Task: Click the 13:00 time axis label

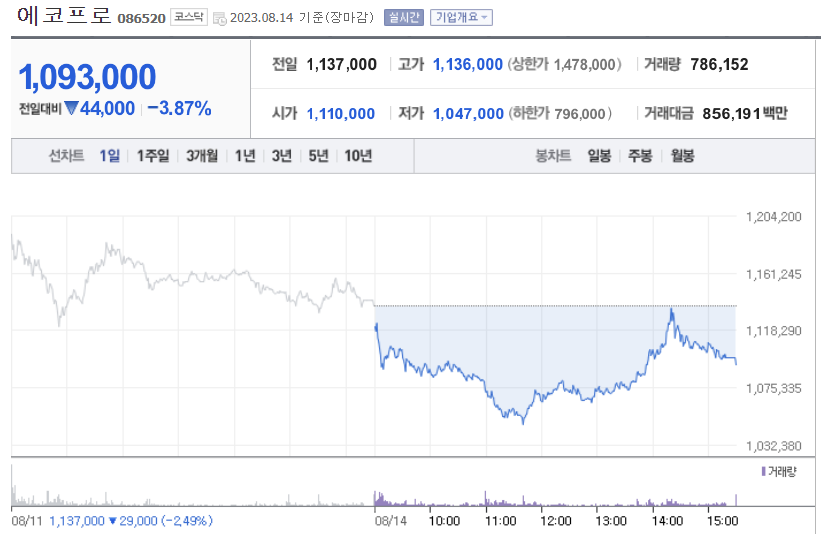Action: pos(611,521)
